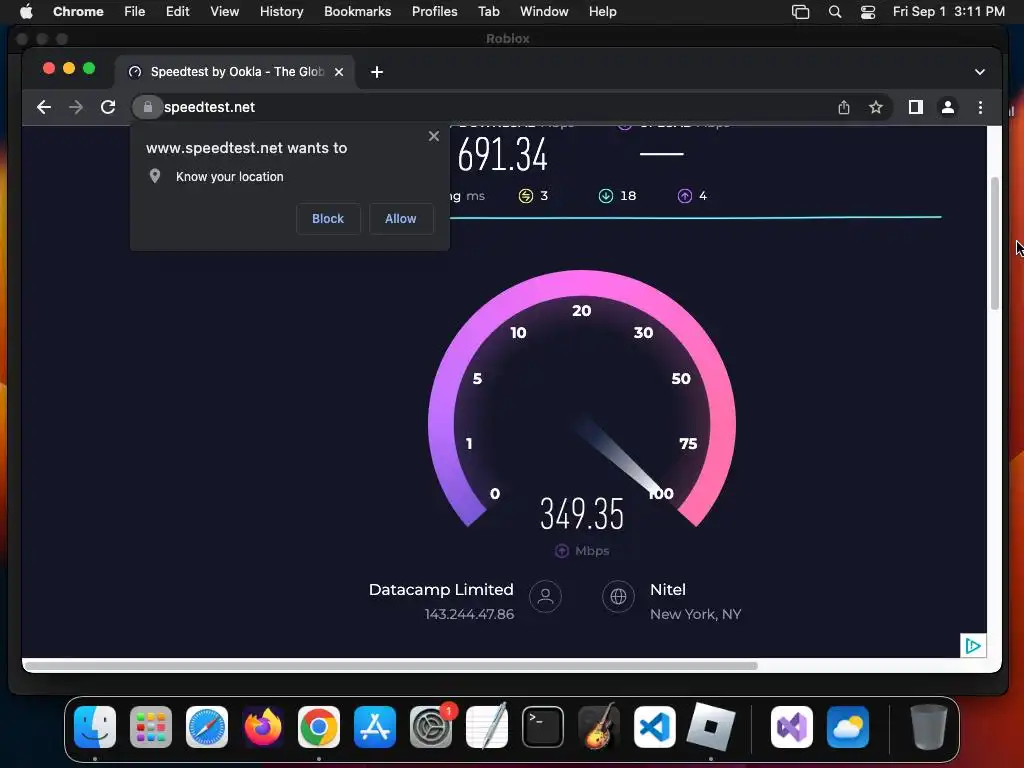The height and width of the screenshot is (768, 1024).
Task: Open Visual Studio from the Dock
Action: point(792,727)
